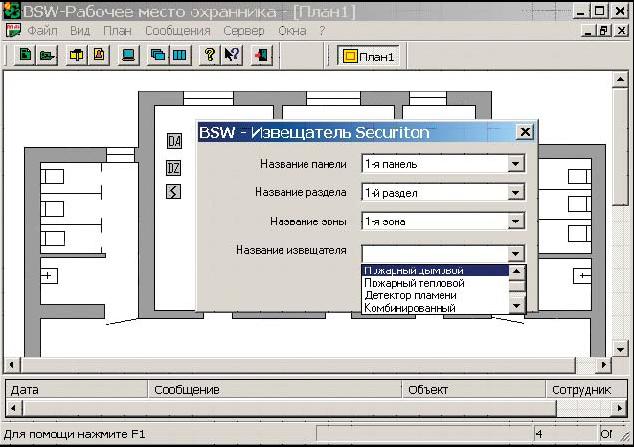Choose Пожарный дымовой from the list

[435, 270]
